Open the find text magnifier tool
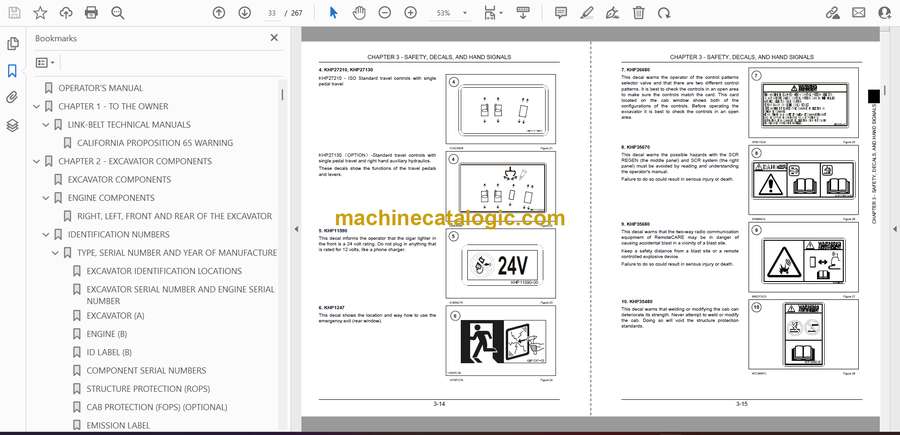Image resolution: width=900 pixels, height=435 pixels. [x=118, y=13]
